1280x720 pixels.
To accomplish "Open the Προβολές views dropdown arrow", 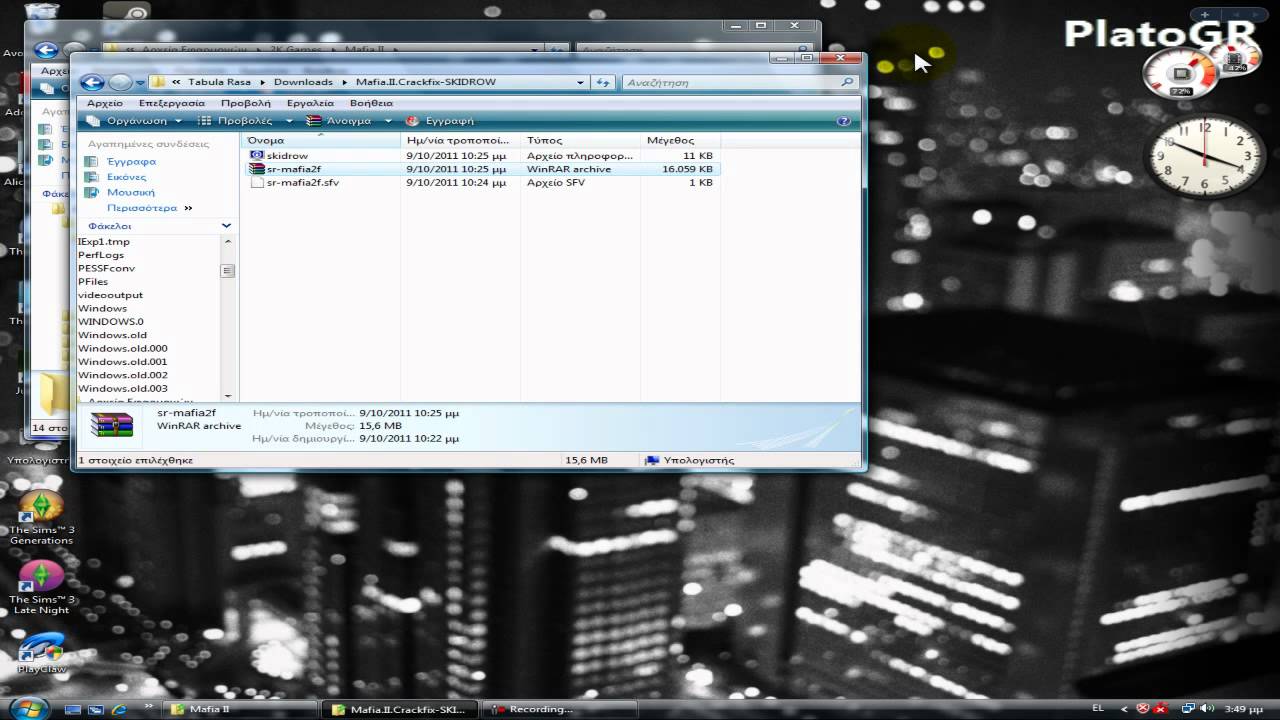I will coord(290,121).
